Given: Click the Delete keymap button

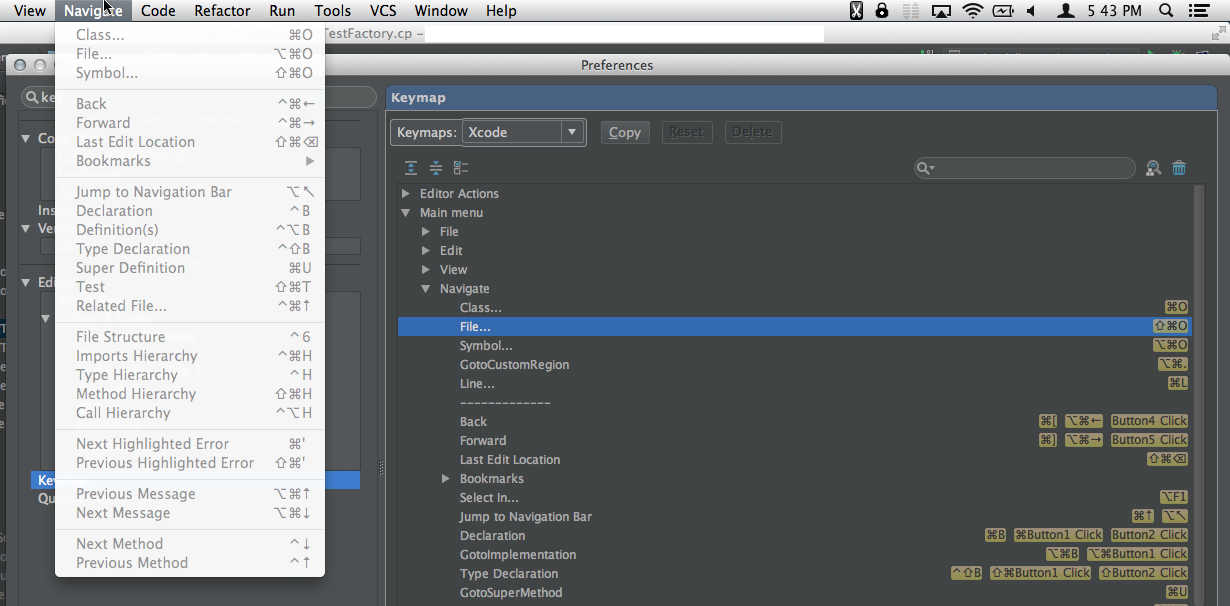Looking at the screenshot, I should [752, 132].
